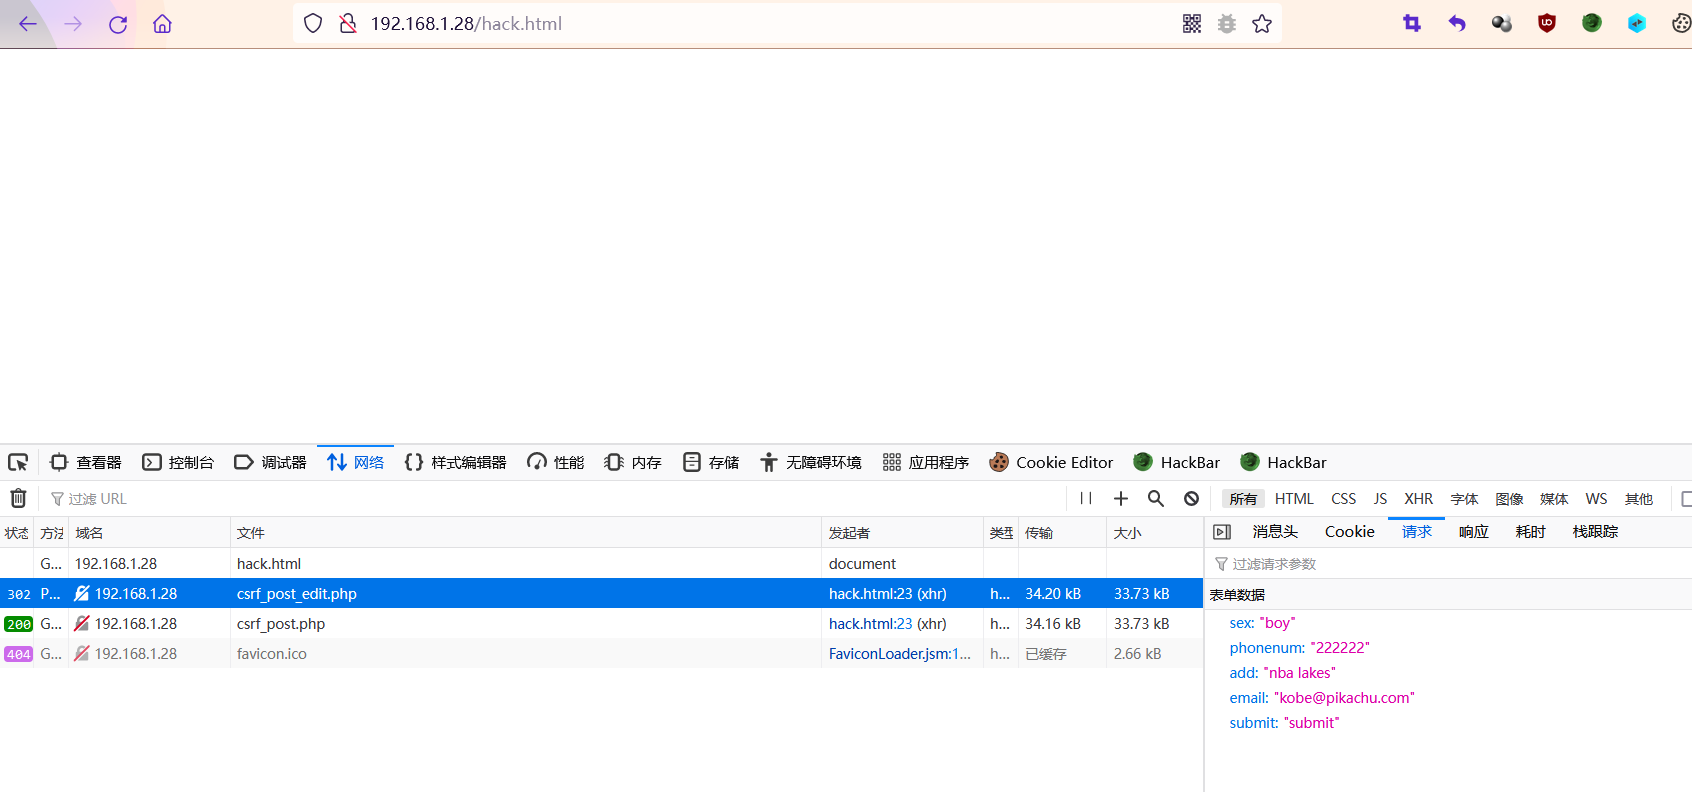
Task: Bookmark this page with the star icon
Action: click(x=1262, y=23)
